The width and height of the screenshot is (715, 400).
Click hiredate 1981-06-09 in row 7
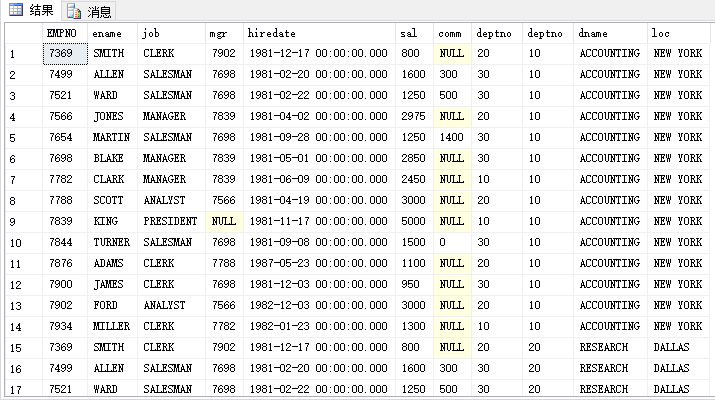[x=320, y=180]
